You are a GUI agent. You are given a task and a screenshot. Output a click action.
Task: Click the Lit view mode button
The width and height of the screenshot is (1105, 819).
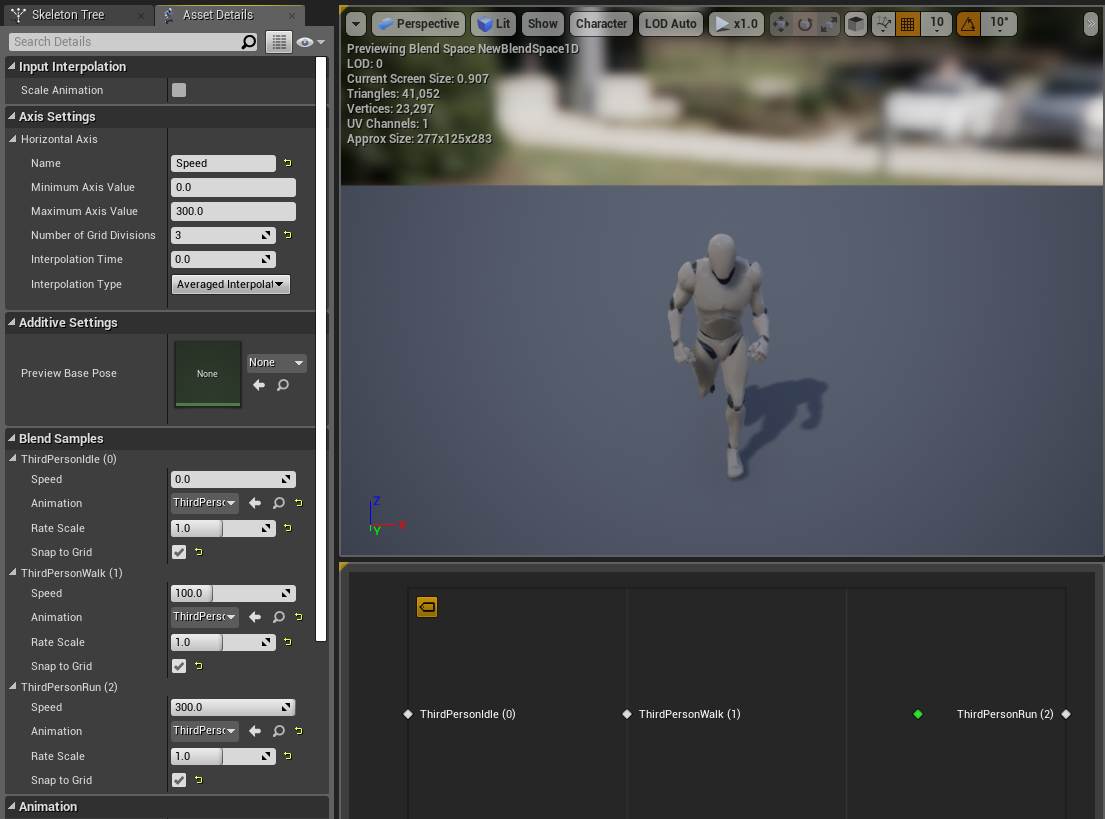tap(493, 23)
